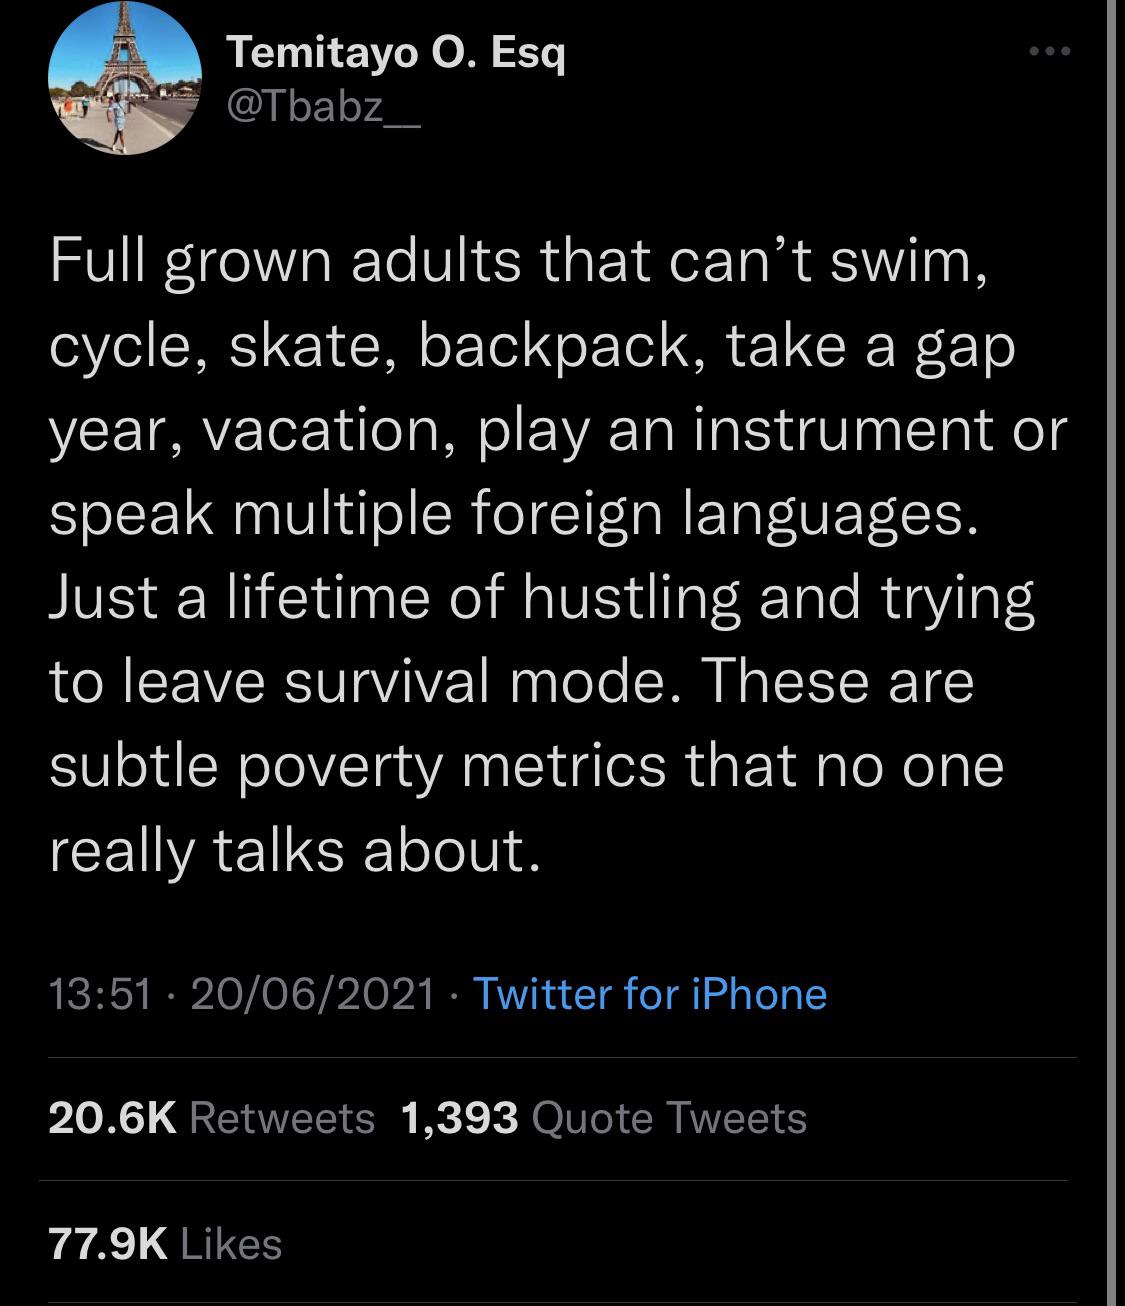Image resolution: width=1125 pixels, height=1306 pixels.
Task: Click the Quote Tweets label
Action: pos(668,1118)
